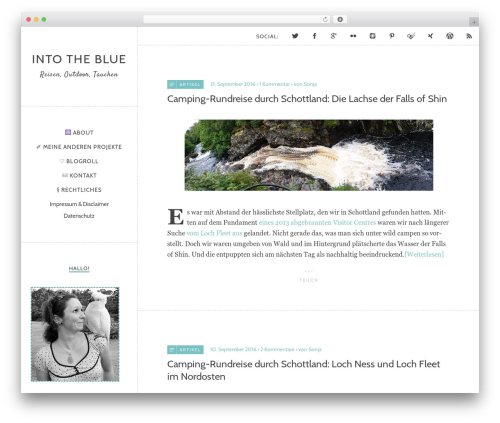Go to Into The Blue site title

tap(79, 59)
